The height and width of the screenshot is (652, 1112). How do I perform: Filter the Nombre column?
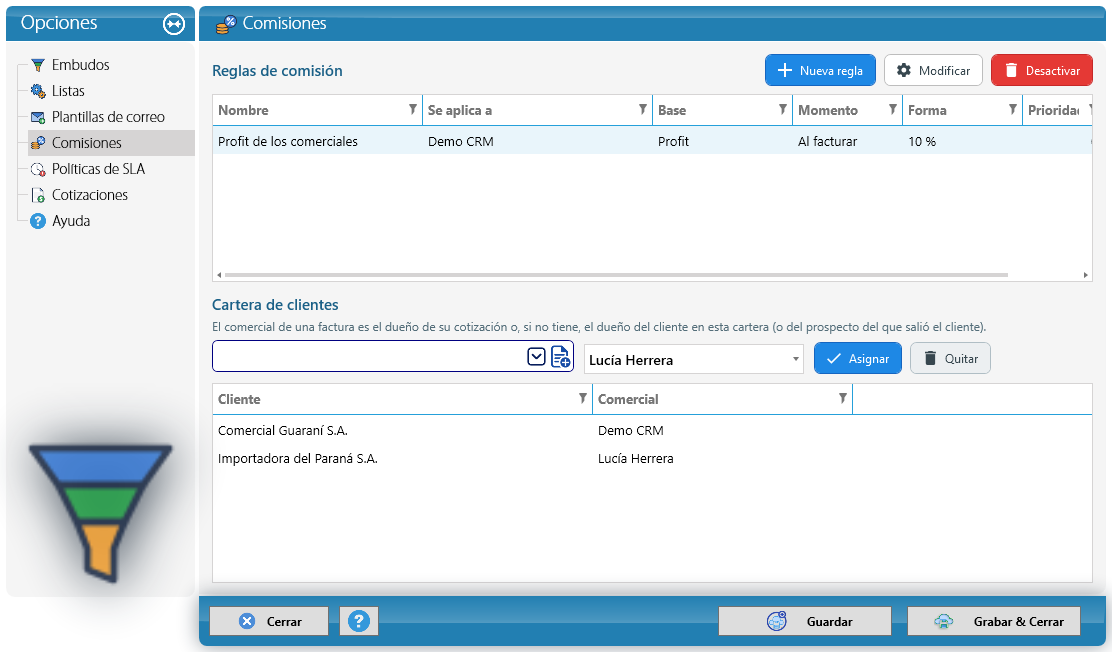[x=413, y=109]
